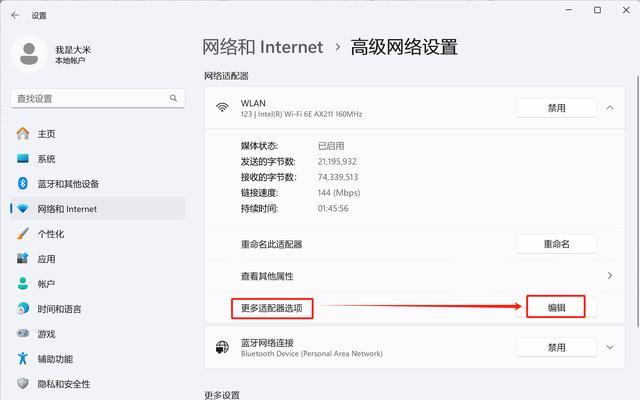Disable 蓝牙网络连接 with 禁用 button
The width and height of the screenshot is (640, 400).
tap(557, 347)
